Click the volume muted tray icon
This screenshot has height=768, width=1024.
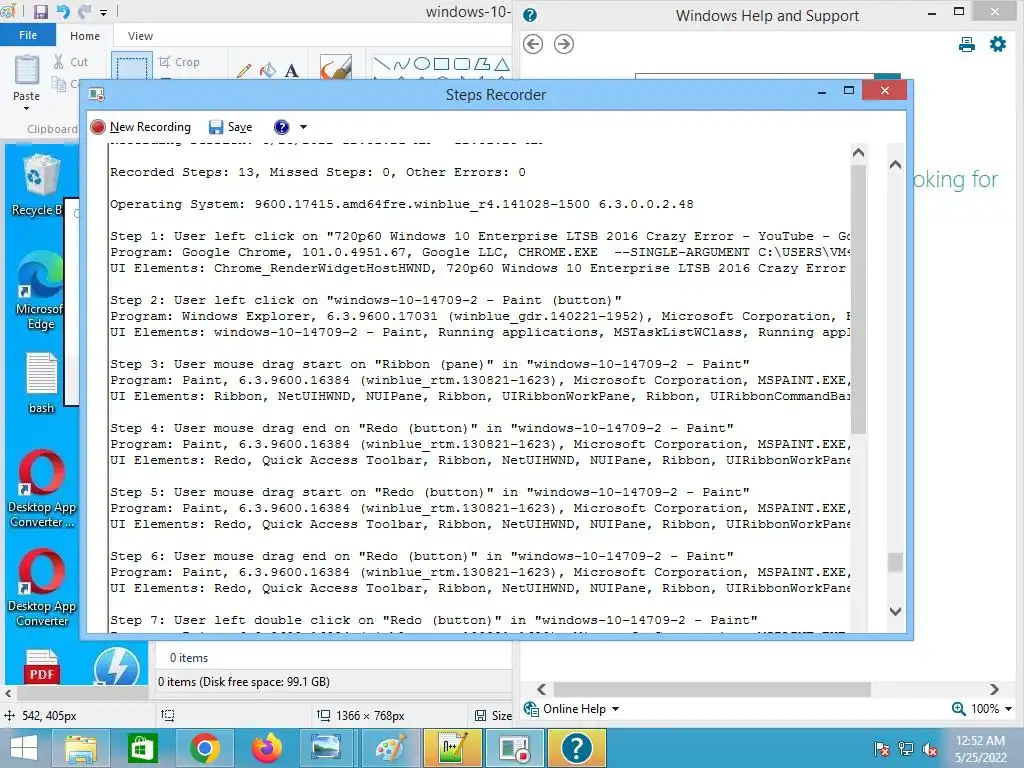coord(930,749)
